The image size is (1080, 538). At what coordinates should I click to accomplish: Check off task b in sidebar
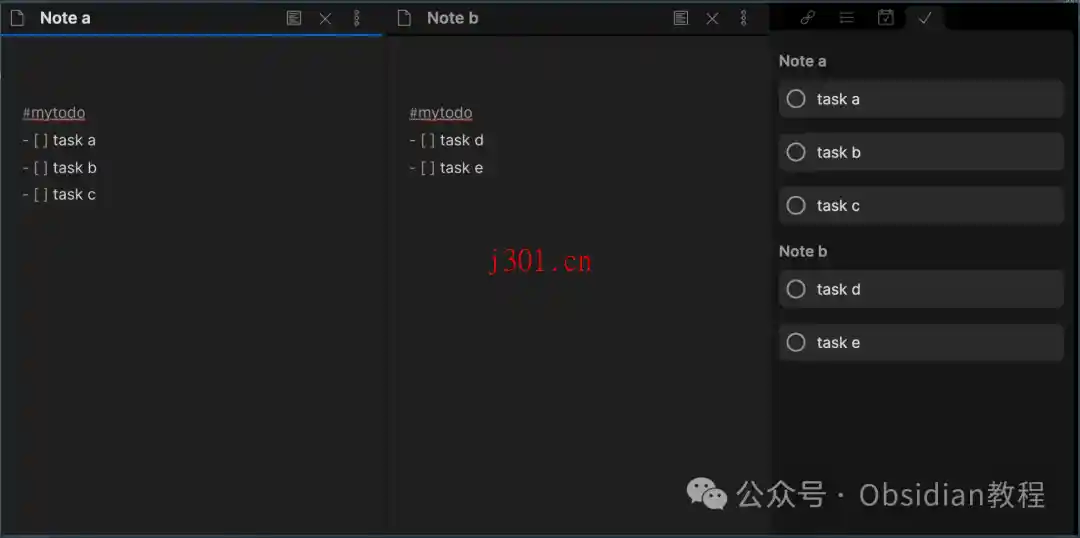[x=796, y=152]
